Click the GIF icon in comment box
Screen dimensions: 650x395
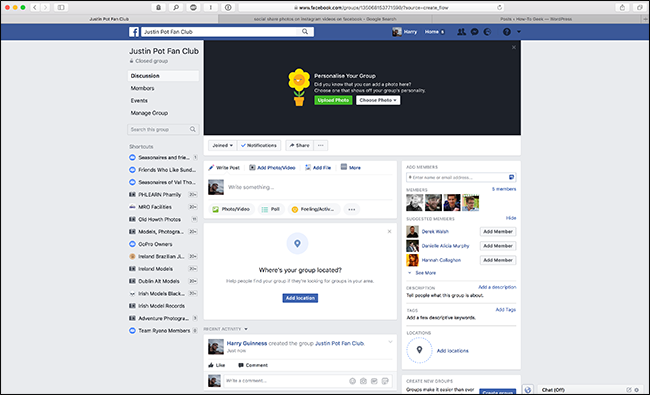tap(374, 381)
